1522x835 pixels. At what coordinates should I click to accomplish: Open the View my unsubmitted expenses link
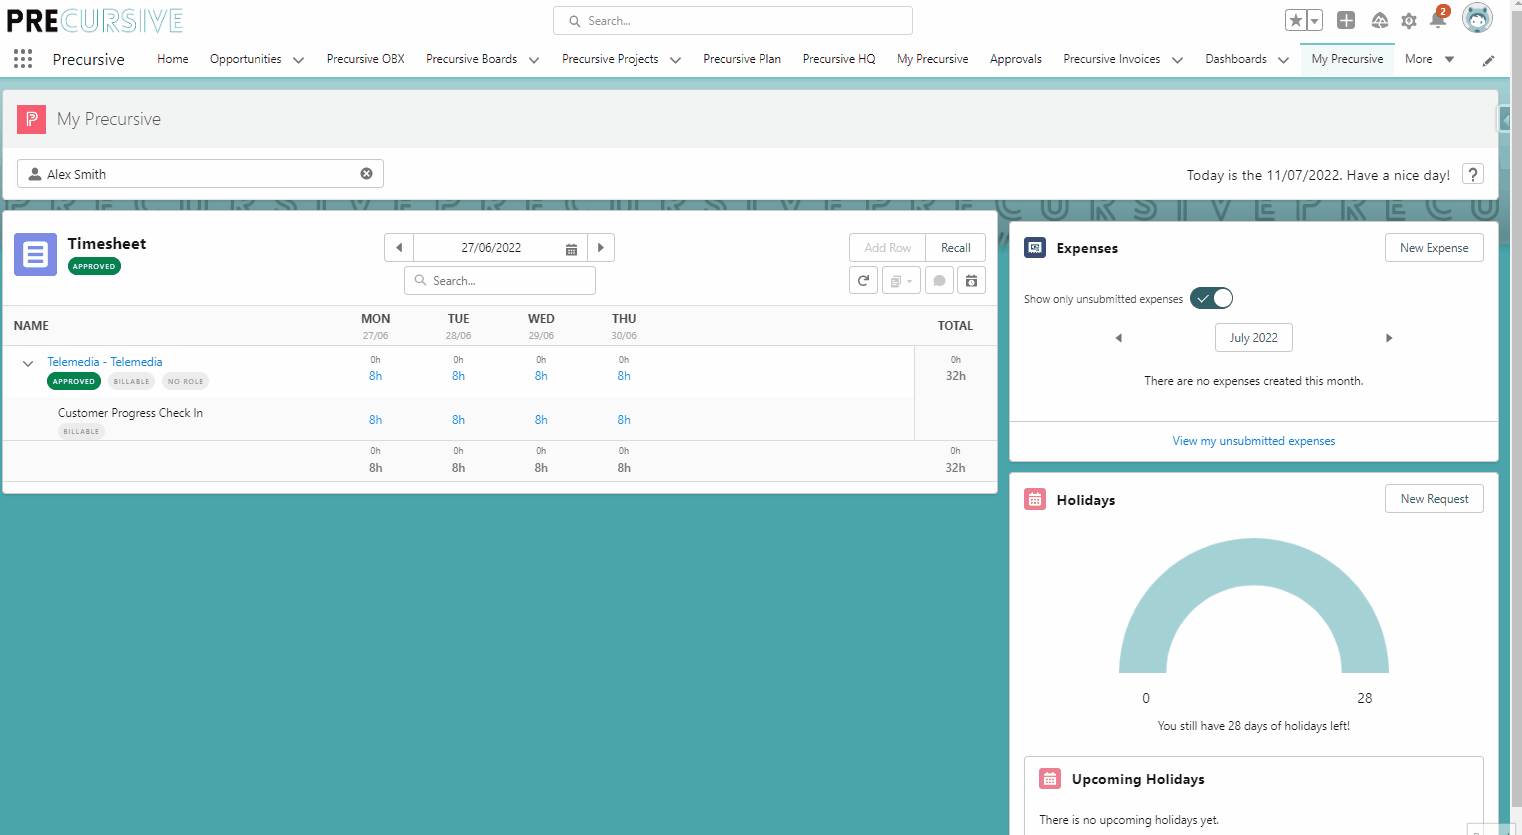click(x=1253, y=441)
